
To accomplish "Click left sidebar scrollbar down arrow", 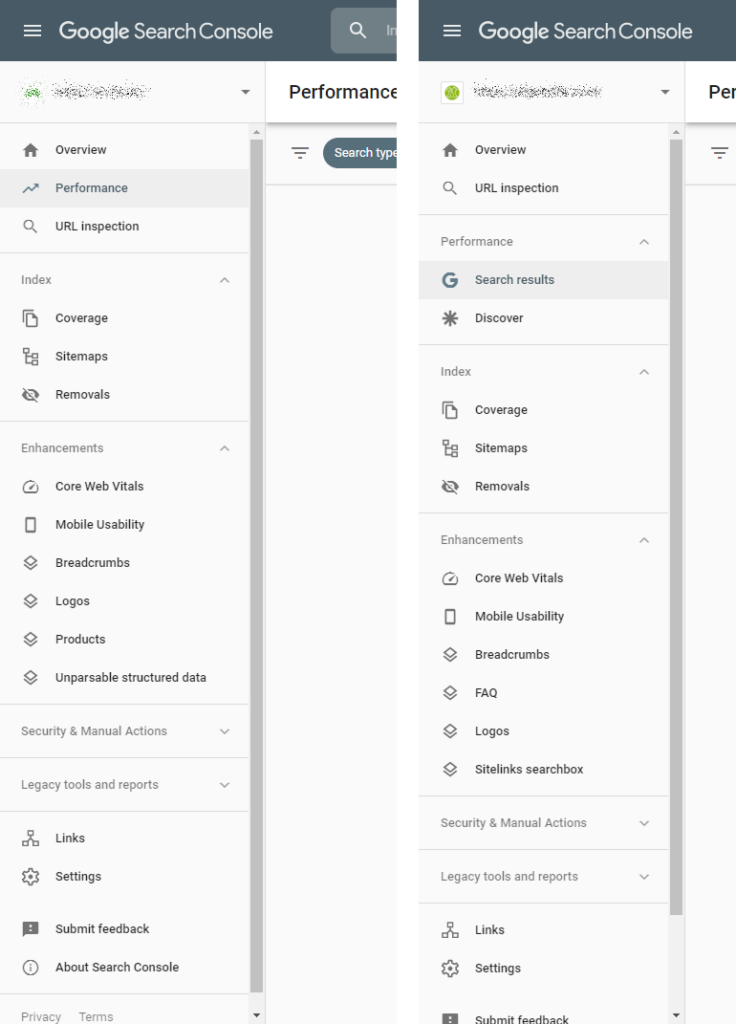I will click(257, 1016).
